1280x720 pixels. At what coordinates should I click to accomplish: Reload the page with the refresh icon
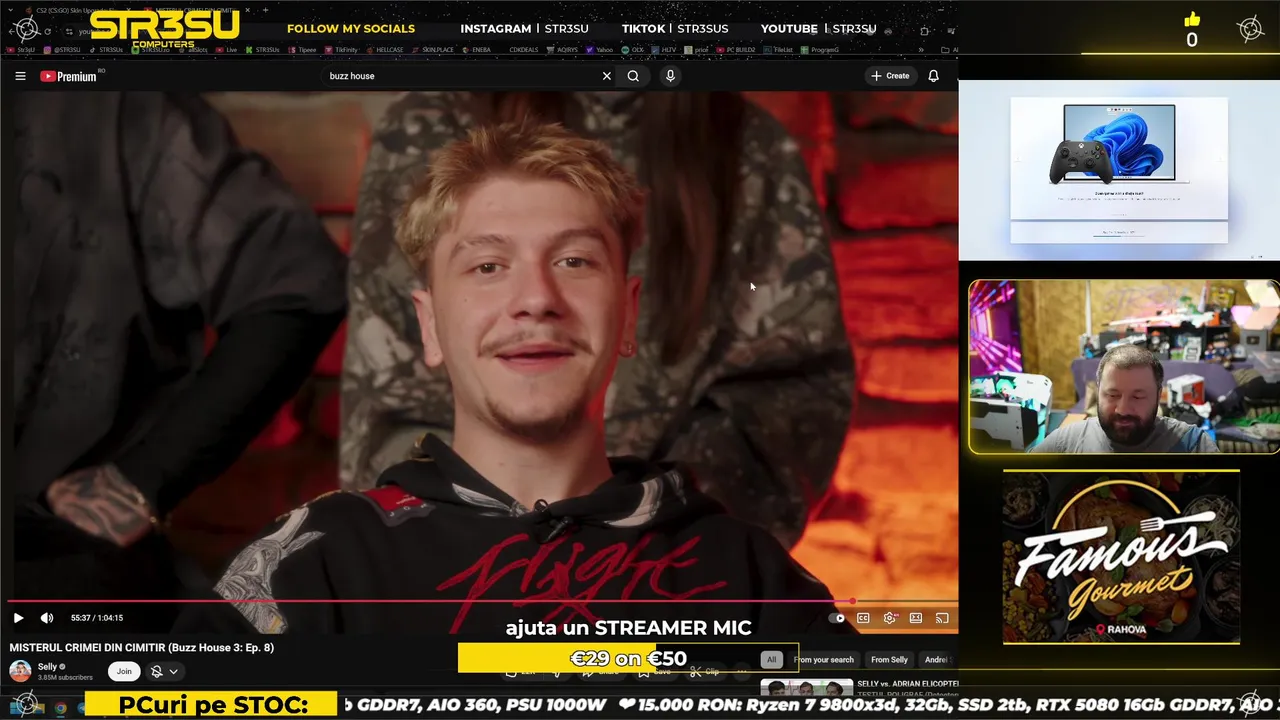47,31
